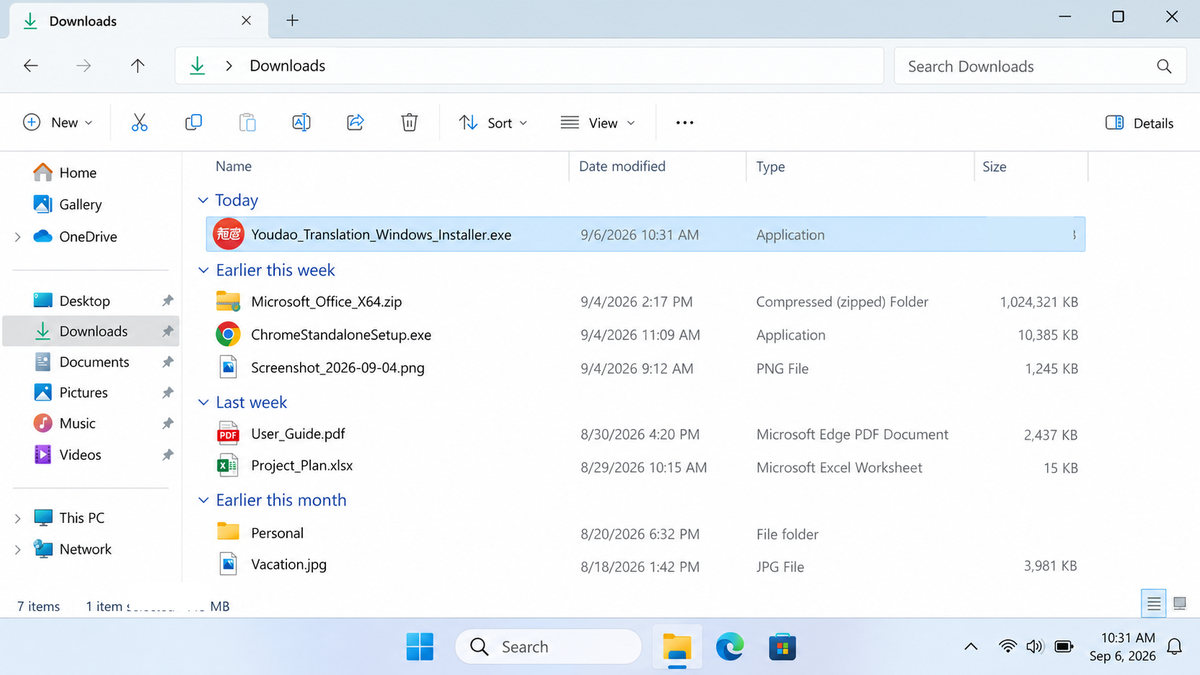The width and height of the screenshot is (1200, 675).
Task: Open the View dropdown menu
Action: (x=598, y=122)
